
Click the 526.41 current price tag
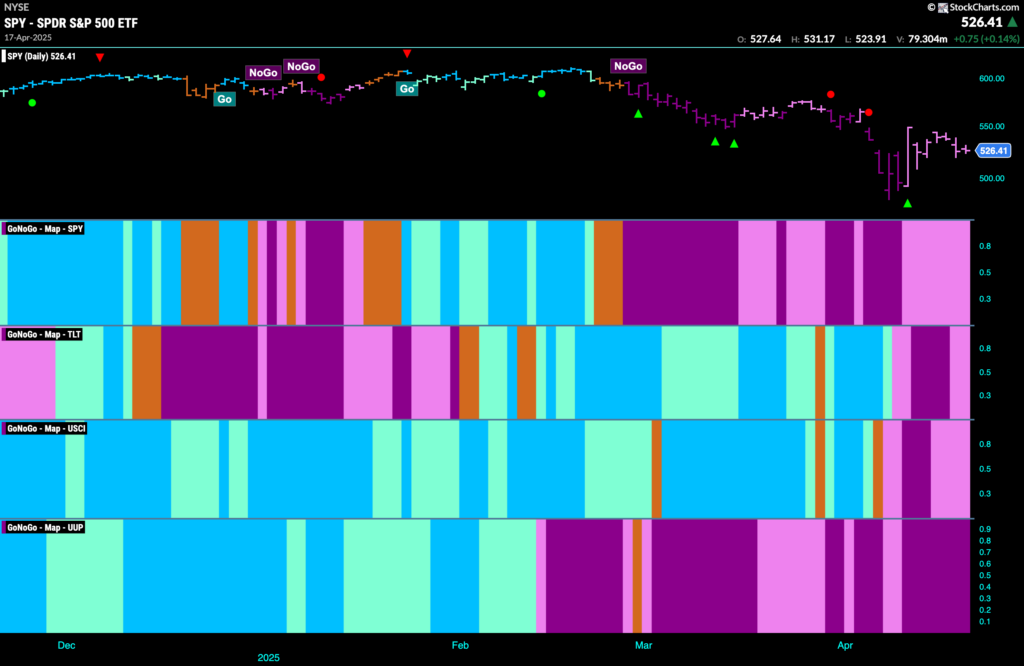[993, 151]
